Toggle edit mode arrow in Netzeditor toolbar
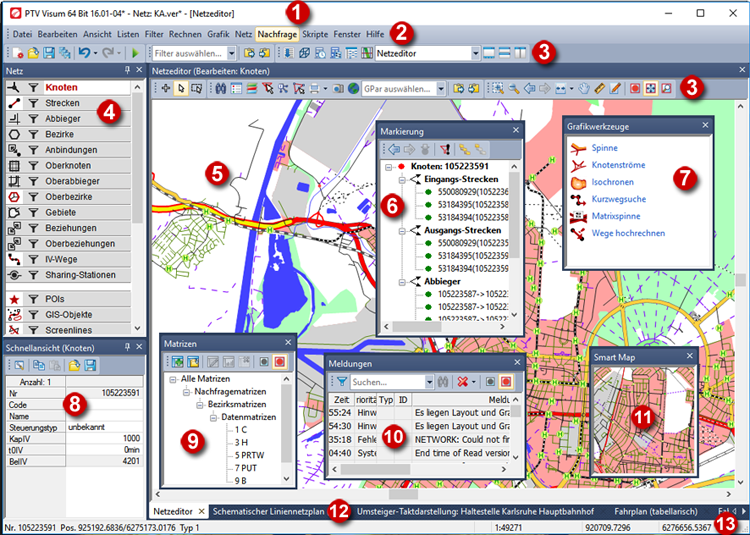Screen dimensions: 750x535 pos(183,88)
